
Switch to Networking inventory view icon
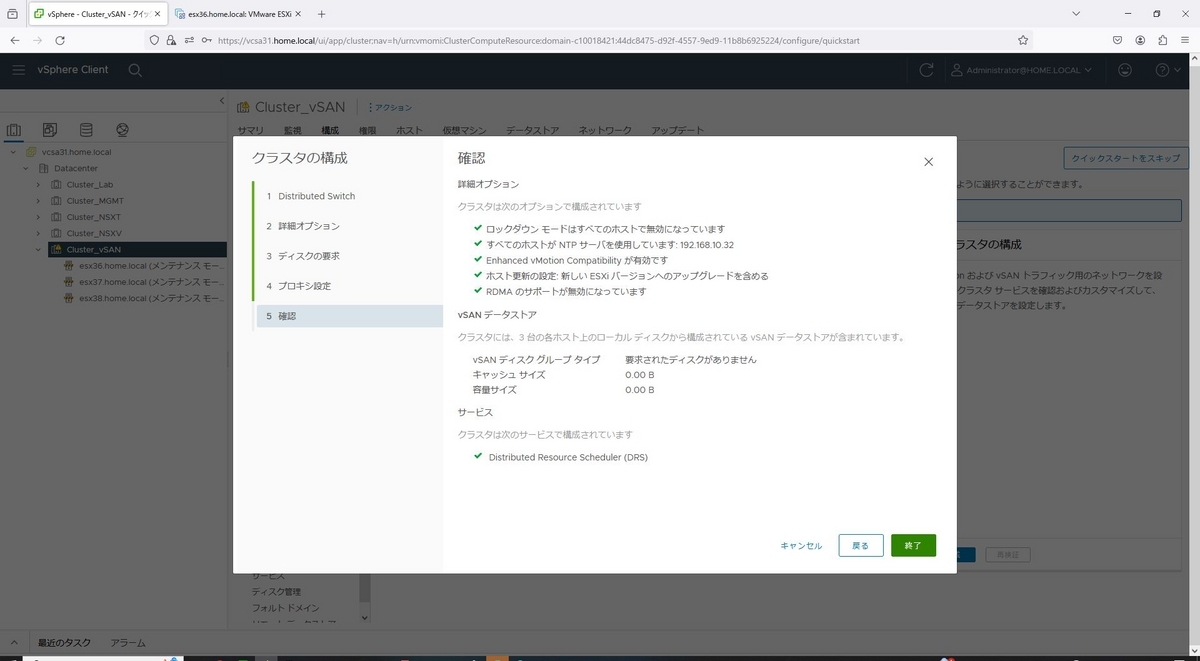coord(122,130)
